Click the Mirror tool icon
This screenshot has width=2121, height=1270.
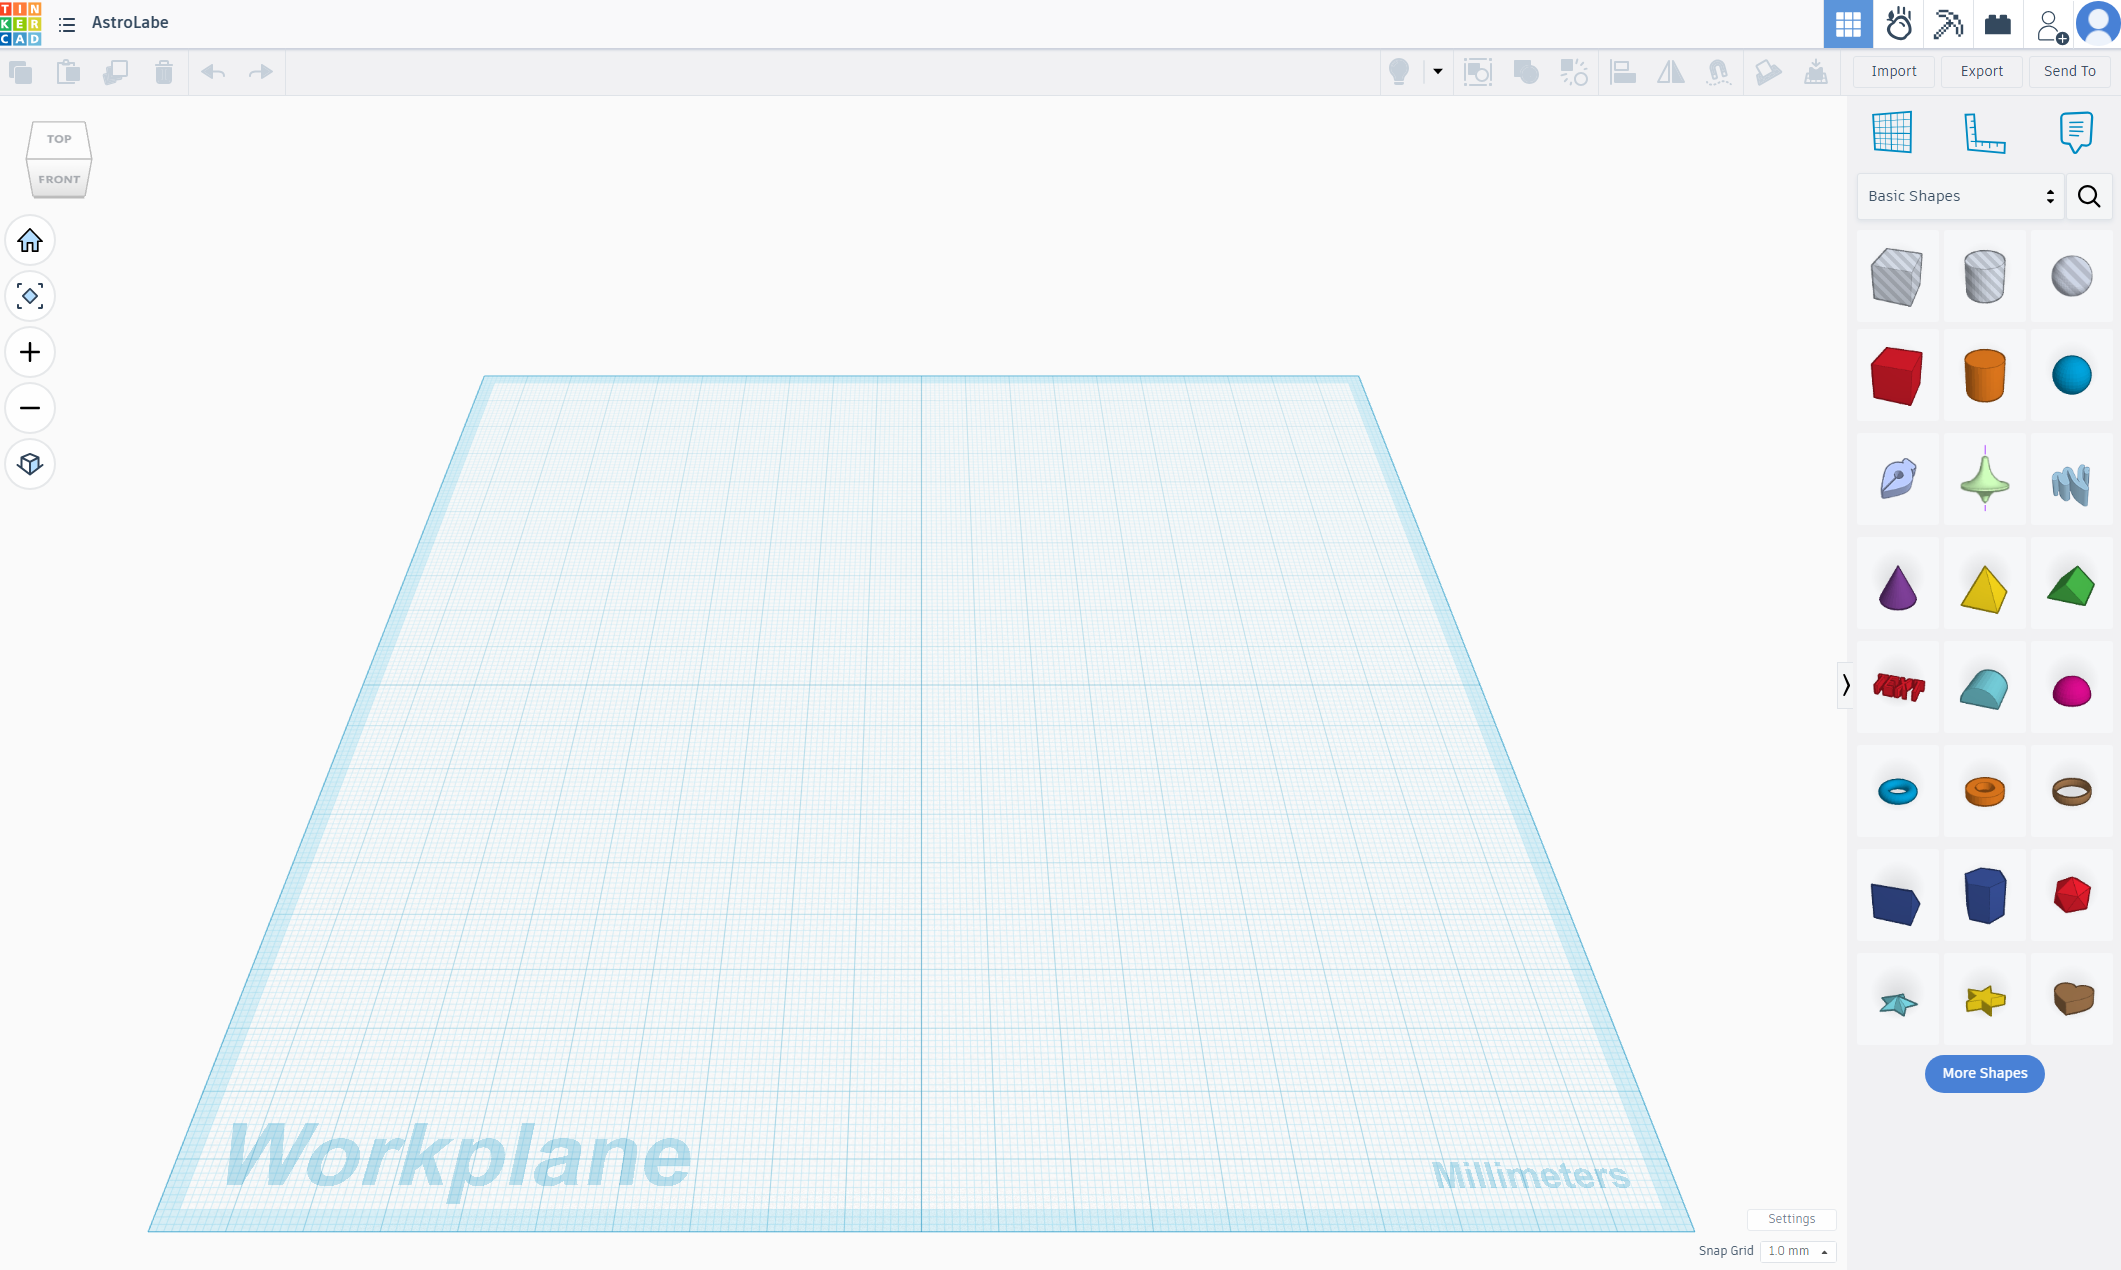coord(1671,72)
